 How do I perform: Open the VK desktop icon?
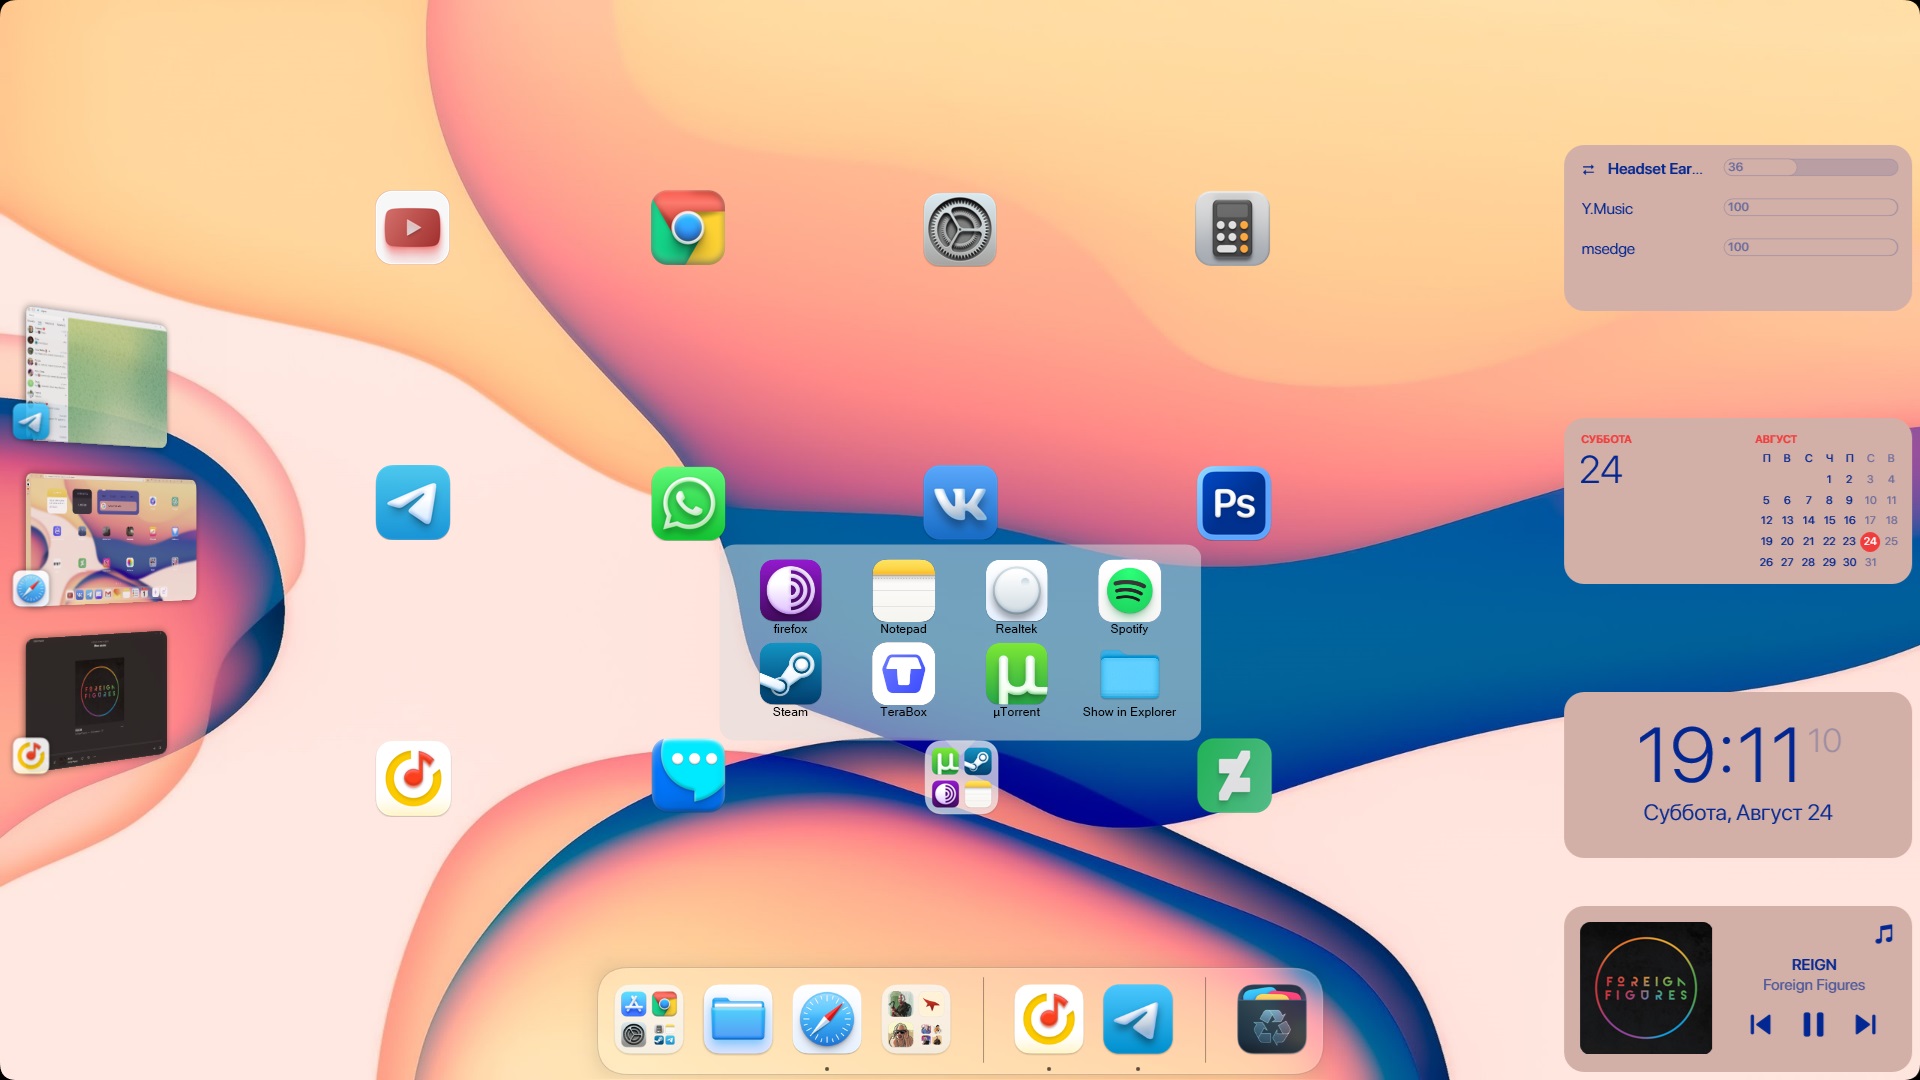click(x=961, y=503)
